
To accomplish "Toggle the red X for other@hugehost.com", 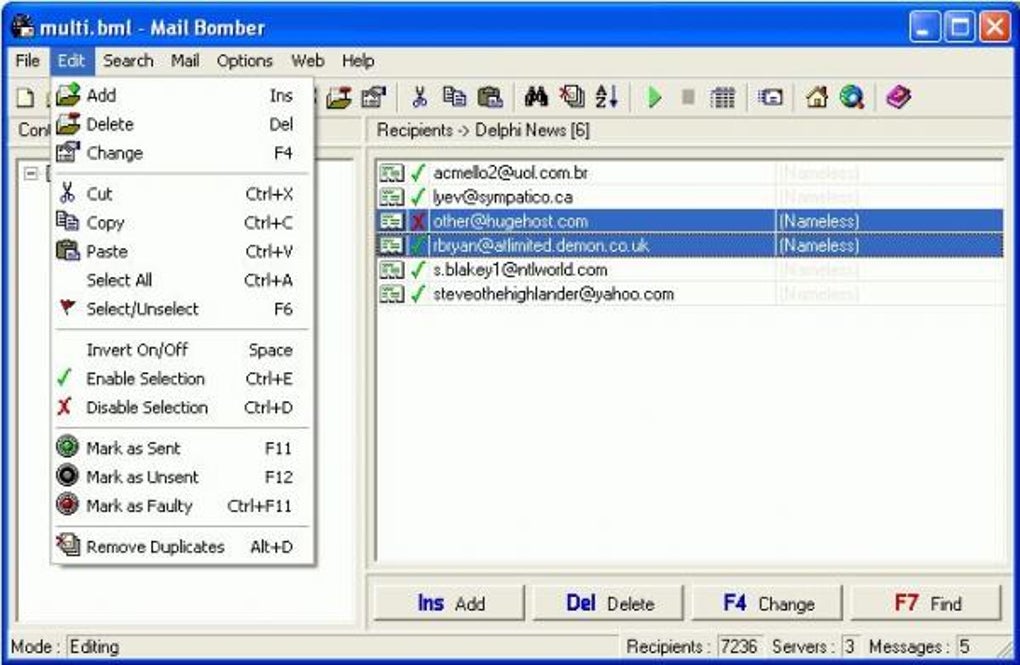I will (x=418, y=222).
